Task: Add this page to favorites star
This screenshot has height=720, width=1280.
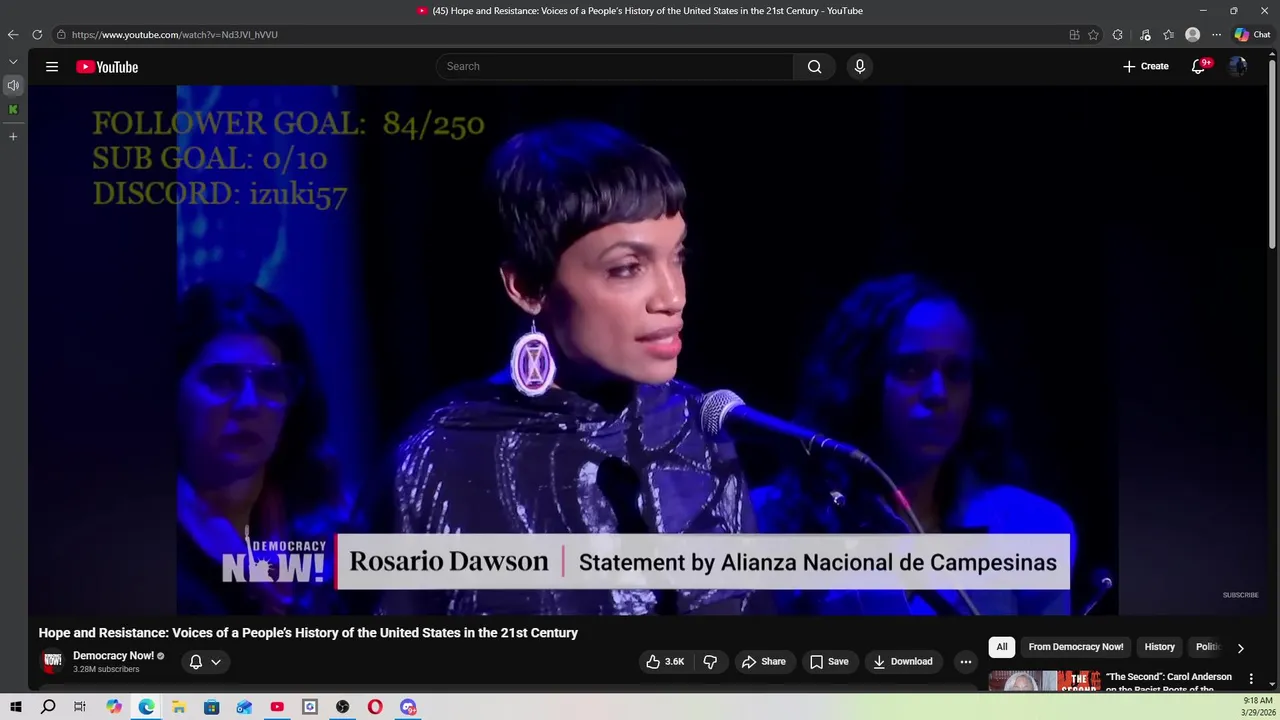Action: point(1093,35)
